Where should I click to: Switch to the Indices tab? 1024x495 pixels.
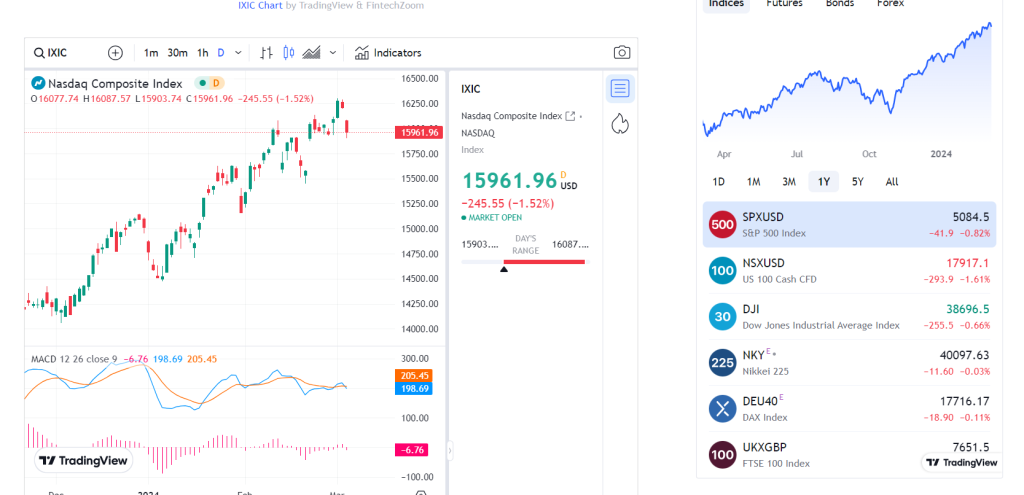coord(726,3)
